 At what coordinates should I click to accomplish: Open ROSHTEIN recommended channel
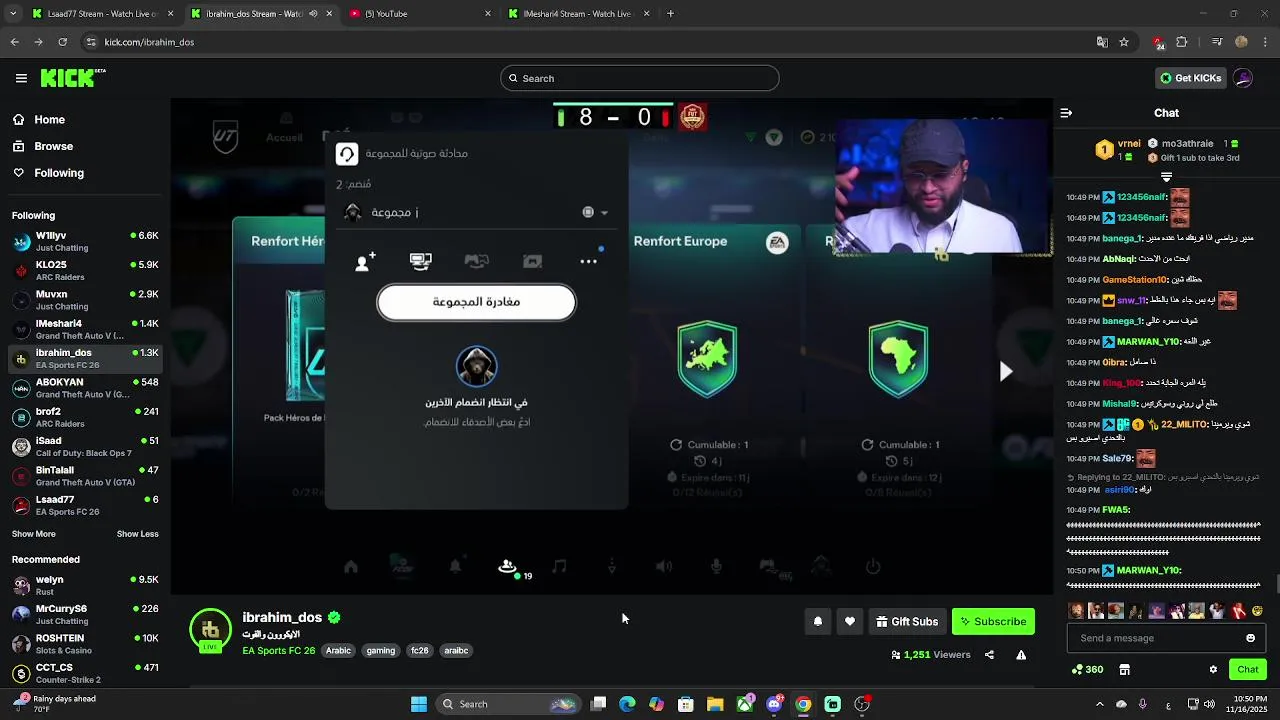pyautogui.click(x=85, y=644)
